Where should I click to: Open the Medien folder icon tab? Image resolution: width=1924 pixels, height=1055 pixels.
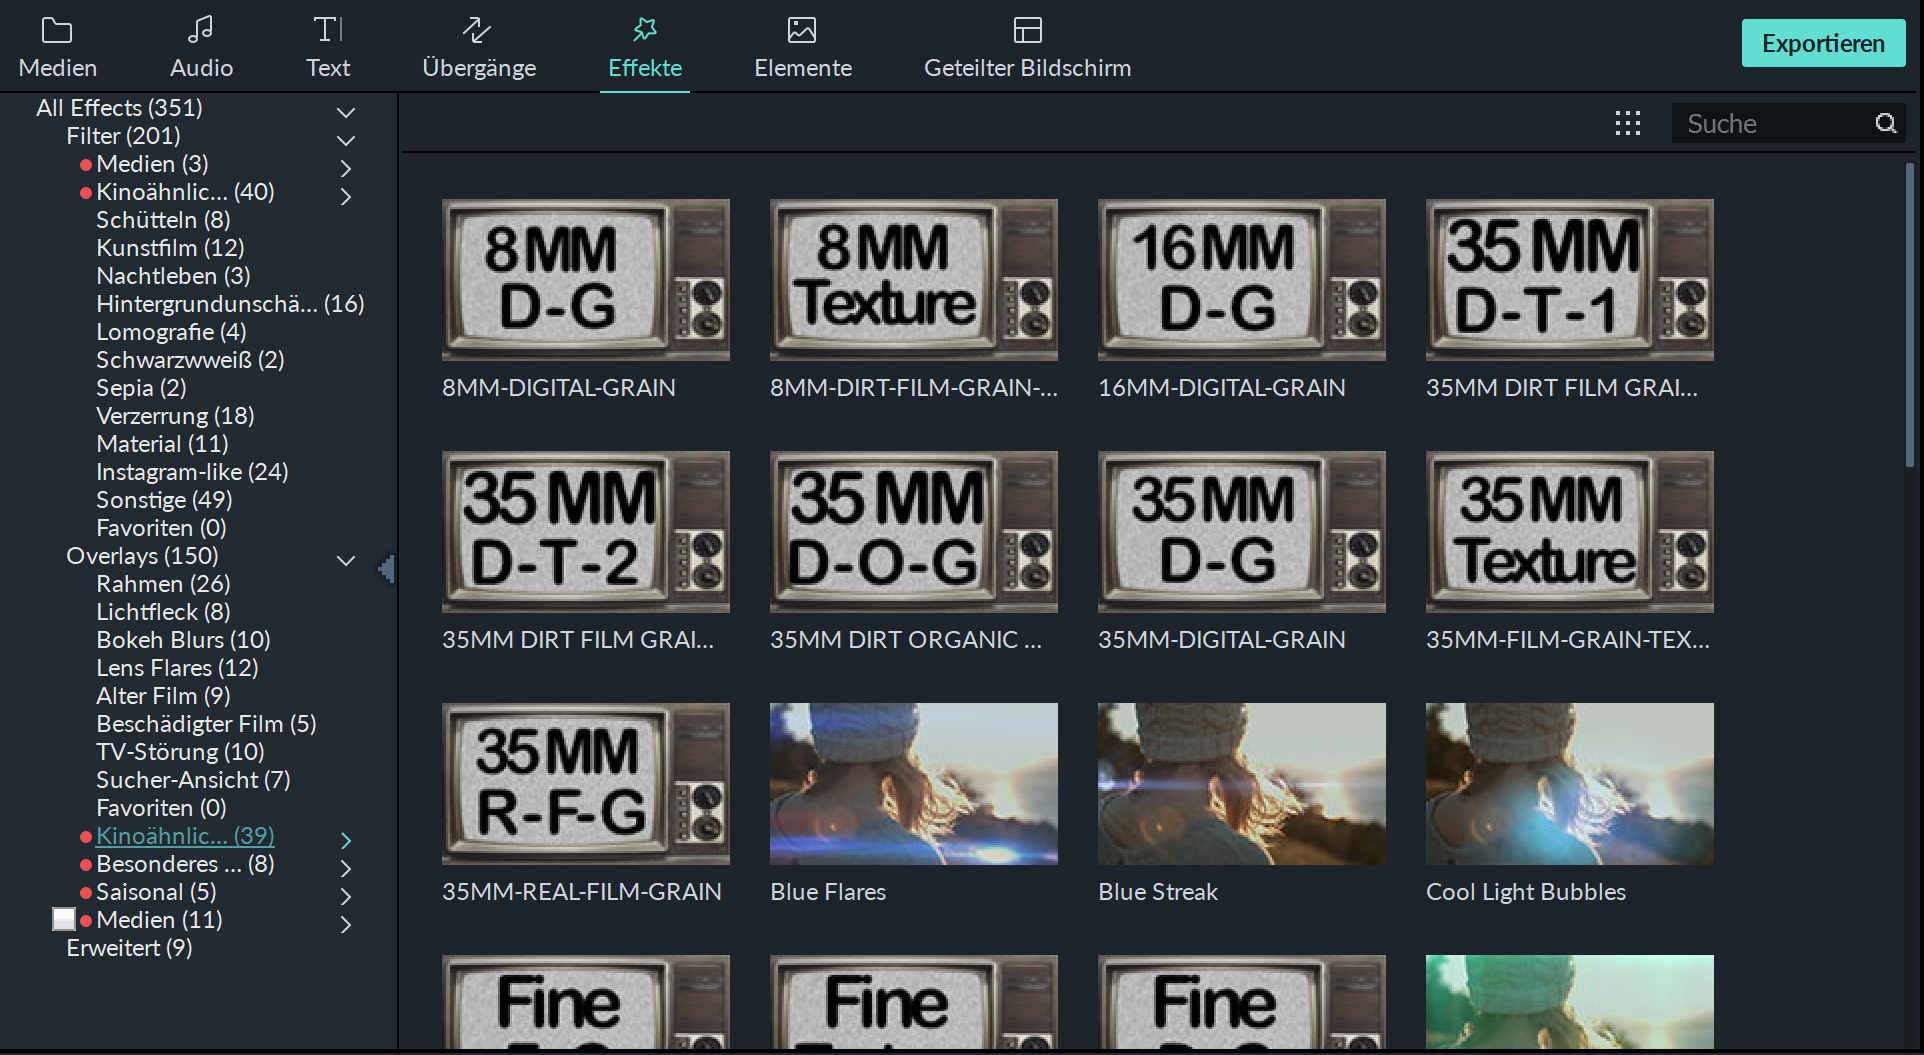pyautogui.click(x=57, y=30)
